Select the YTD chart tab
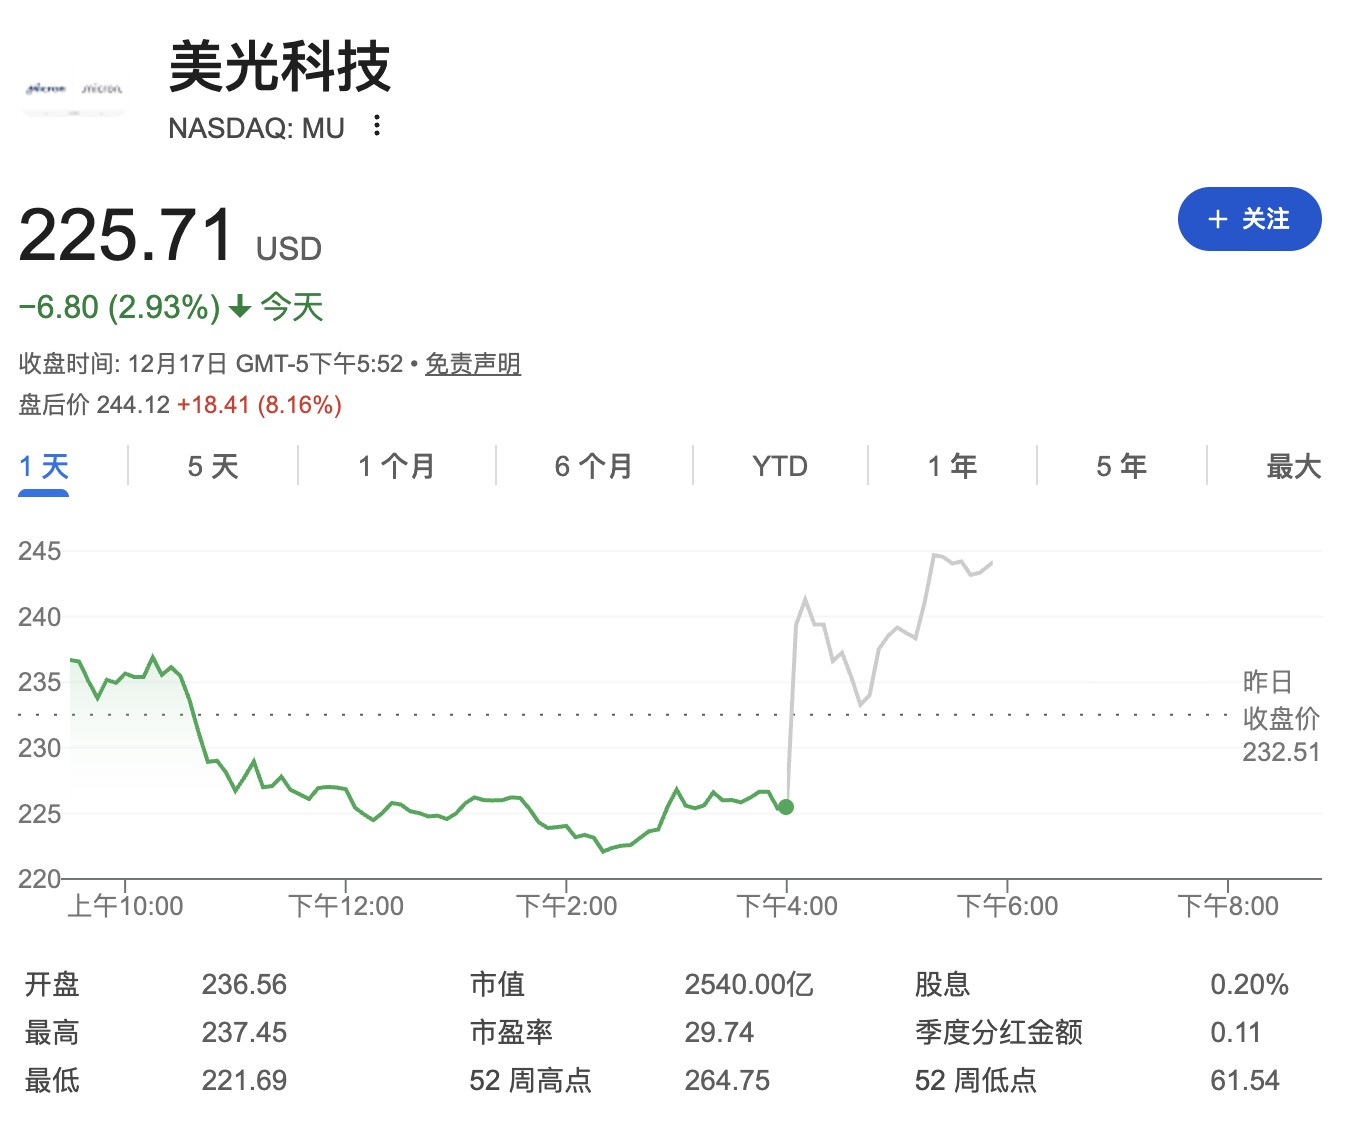 click(x=779, y=466)
